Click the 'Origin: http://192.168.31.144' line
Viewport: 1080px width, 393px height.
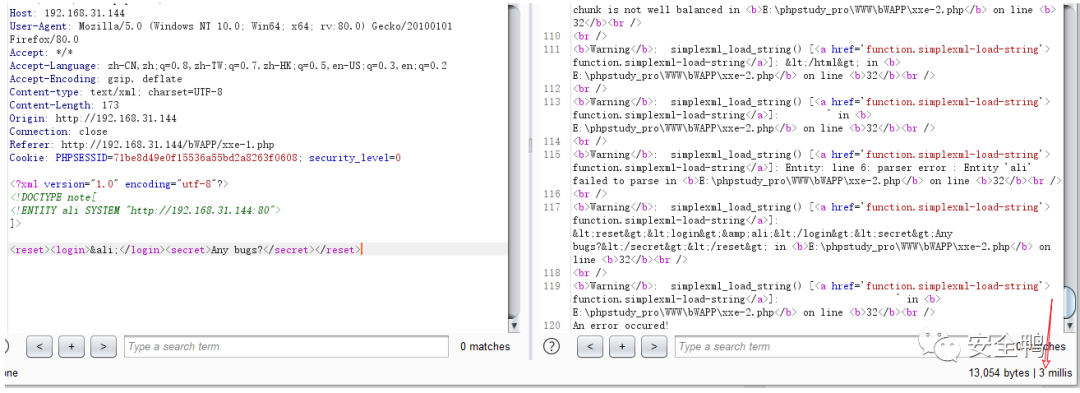93,118
